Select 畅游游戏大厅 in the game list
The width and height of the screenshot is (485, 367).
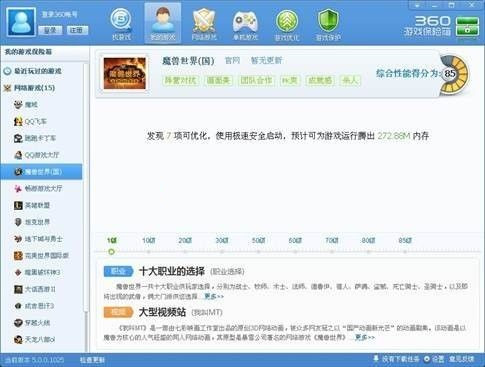pos(42,188)
